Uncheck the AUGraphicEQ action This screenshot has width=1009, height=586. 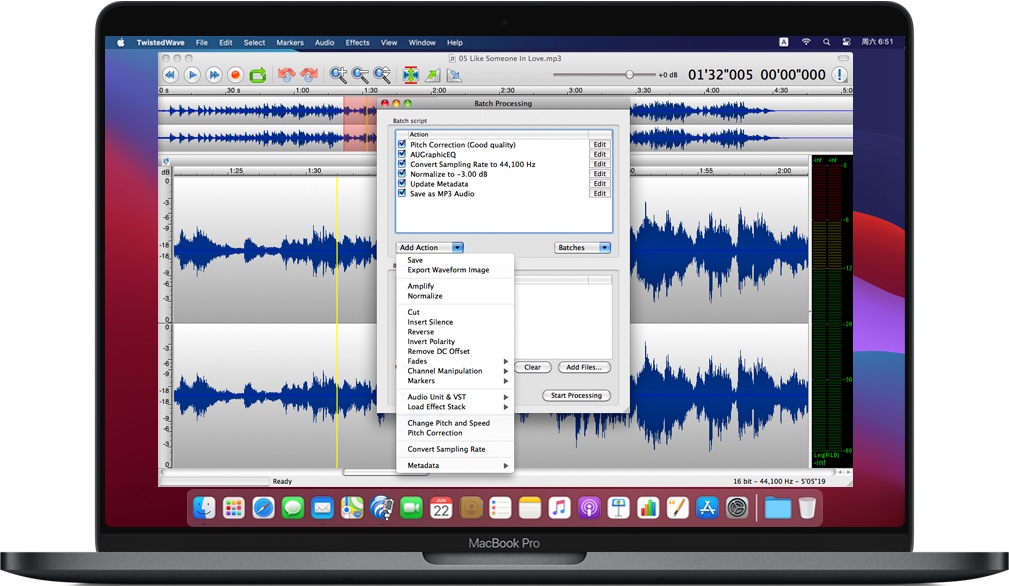click(x=401, y=154)
